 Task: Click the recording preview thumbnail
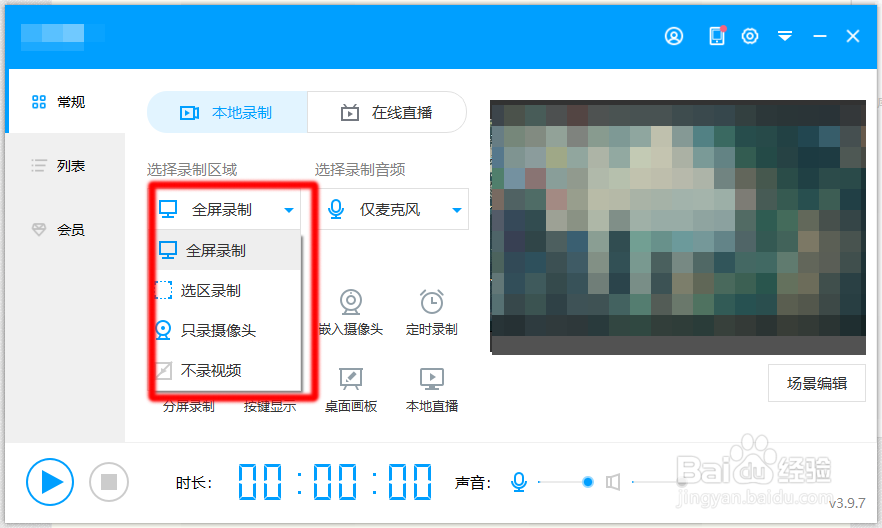tap(678, 228)
